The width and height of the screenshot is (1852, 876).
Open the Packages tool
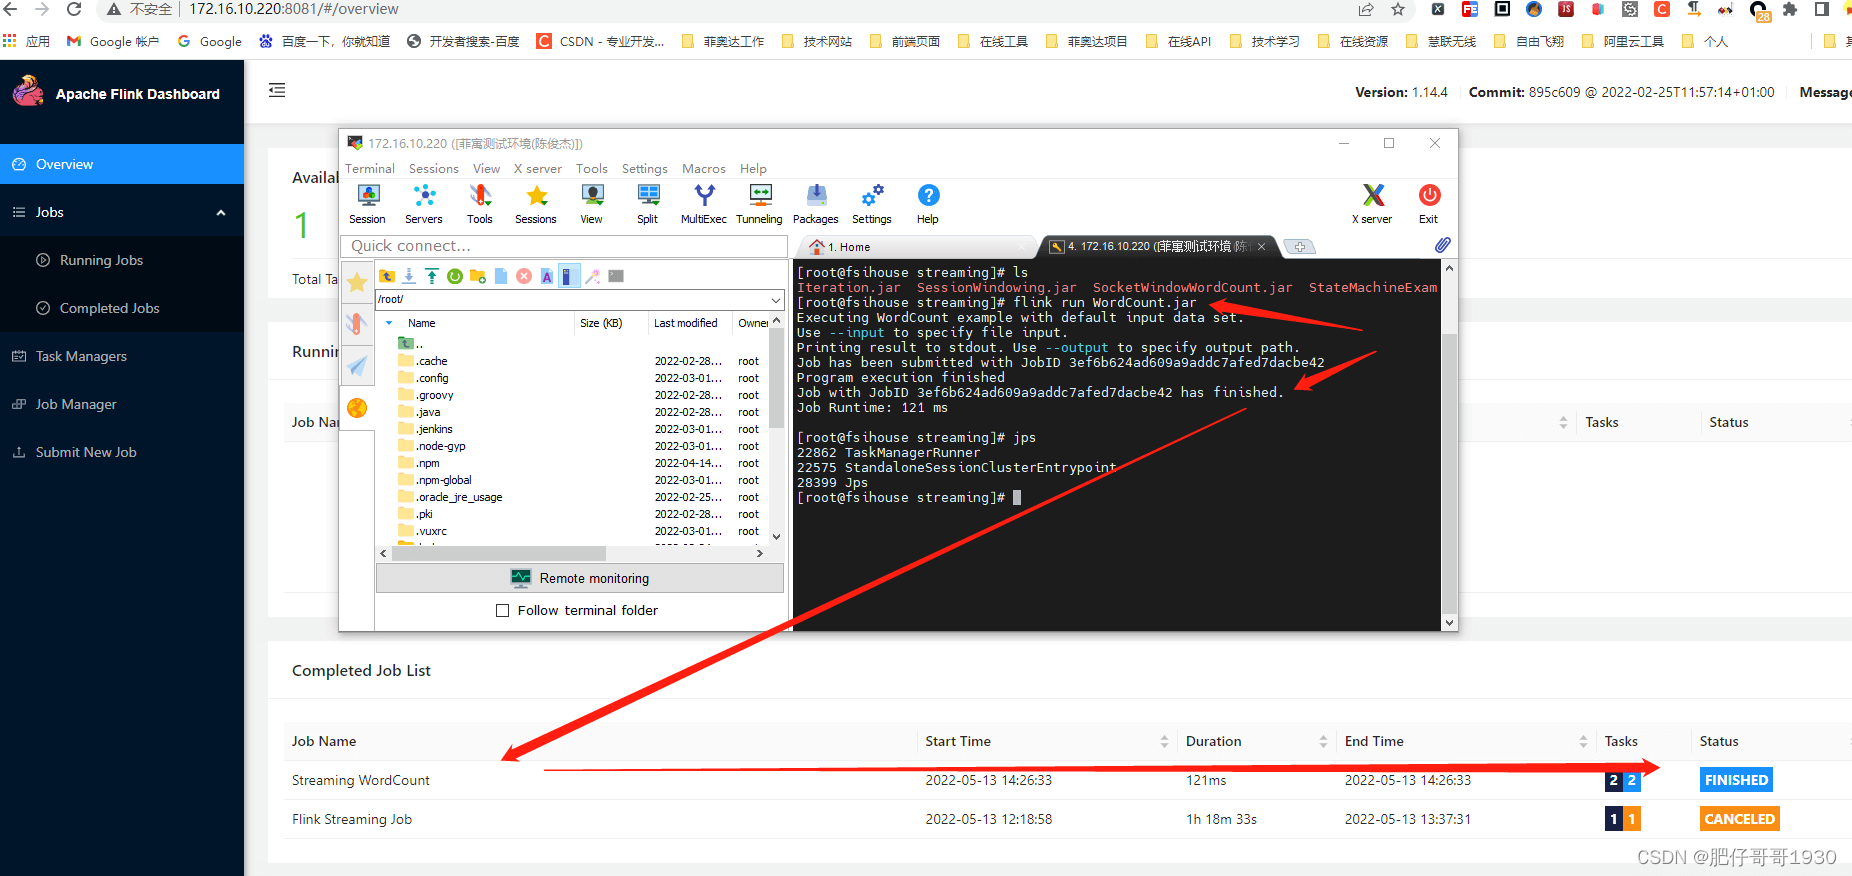point(816,204)
